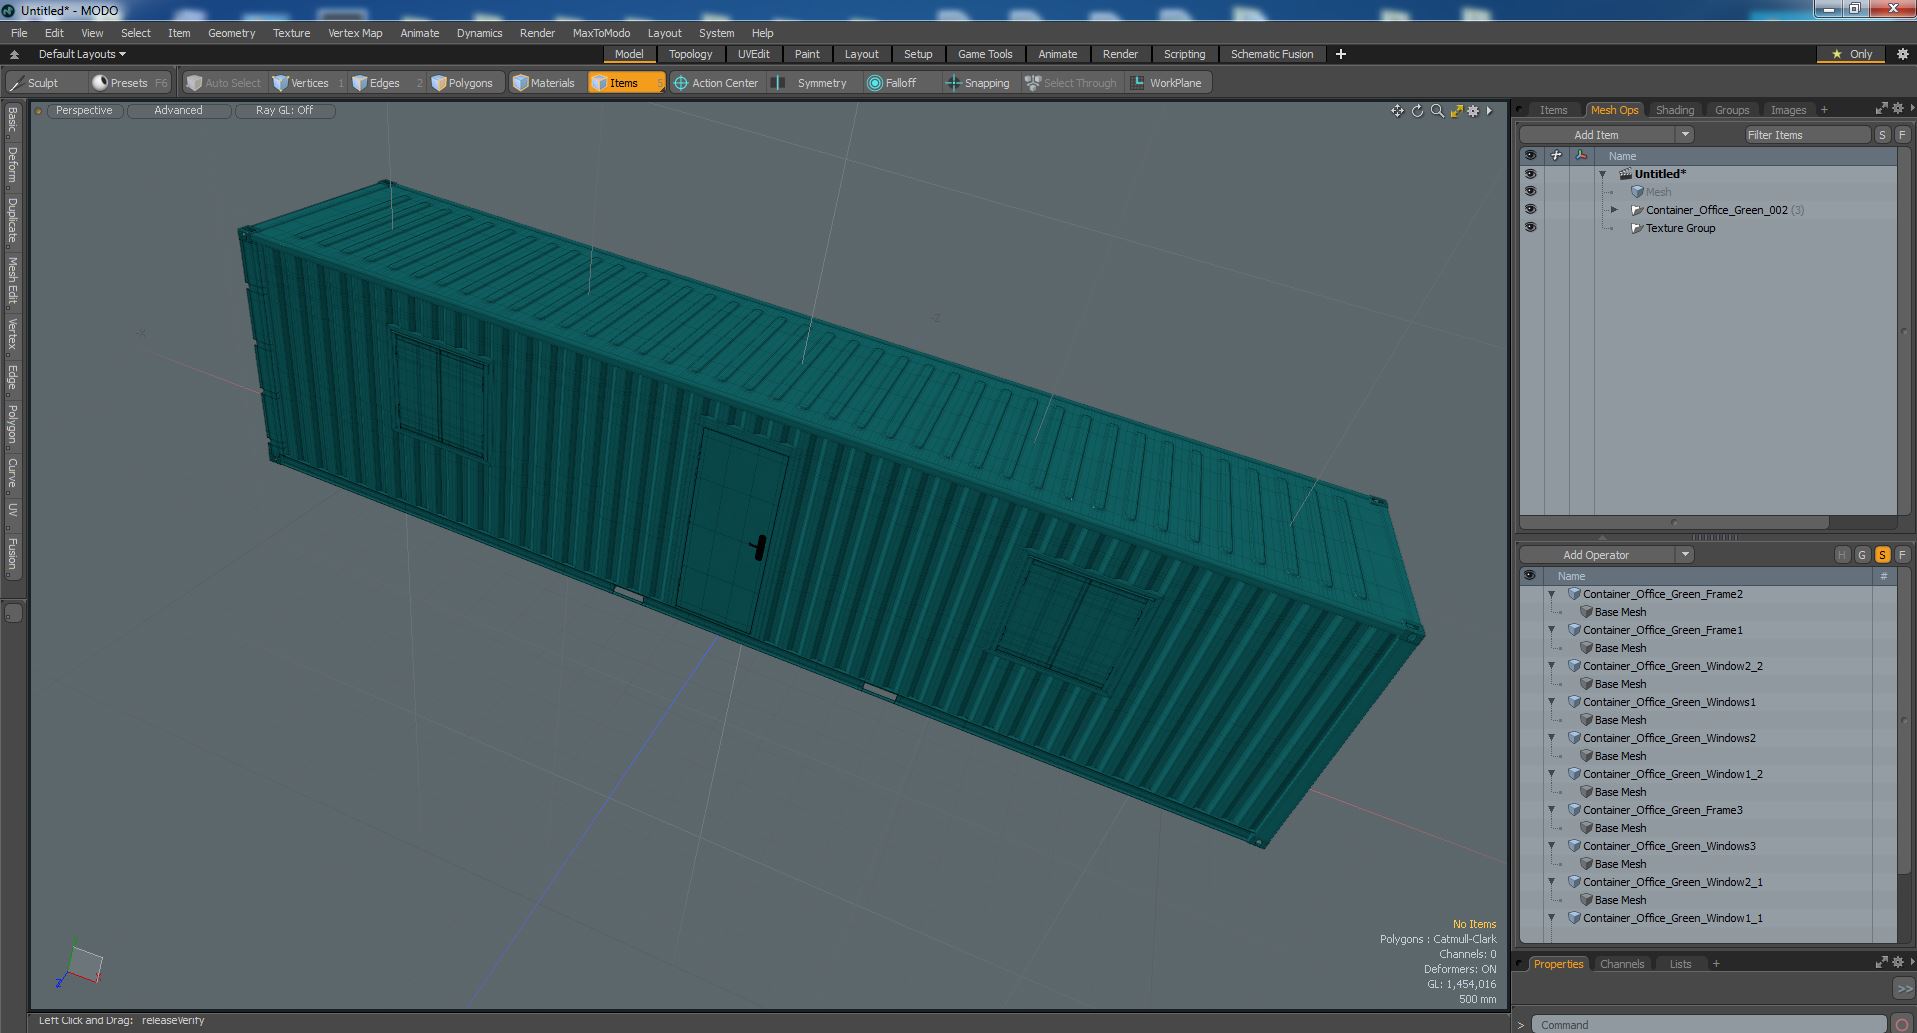This screenshot has height=1033, width=1917.
Task: Collapse Container_Office_Green_Windows1 operator
Action: (x=1552, y=702)
